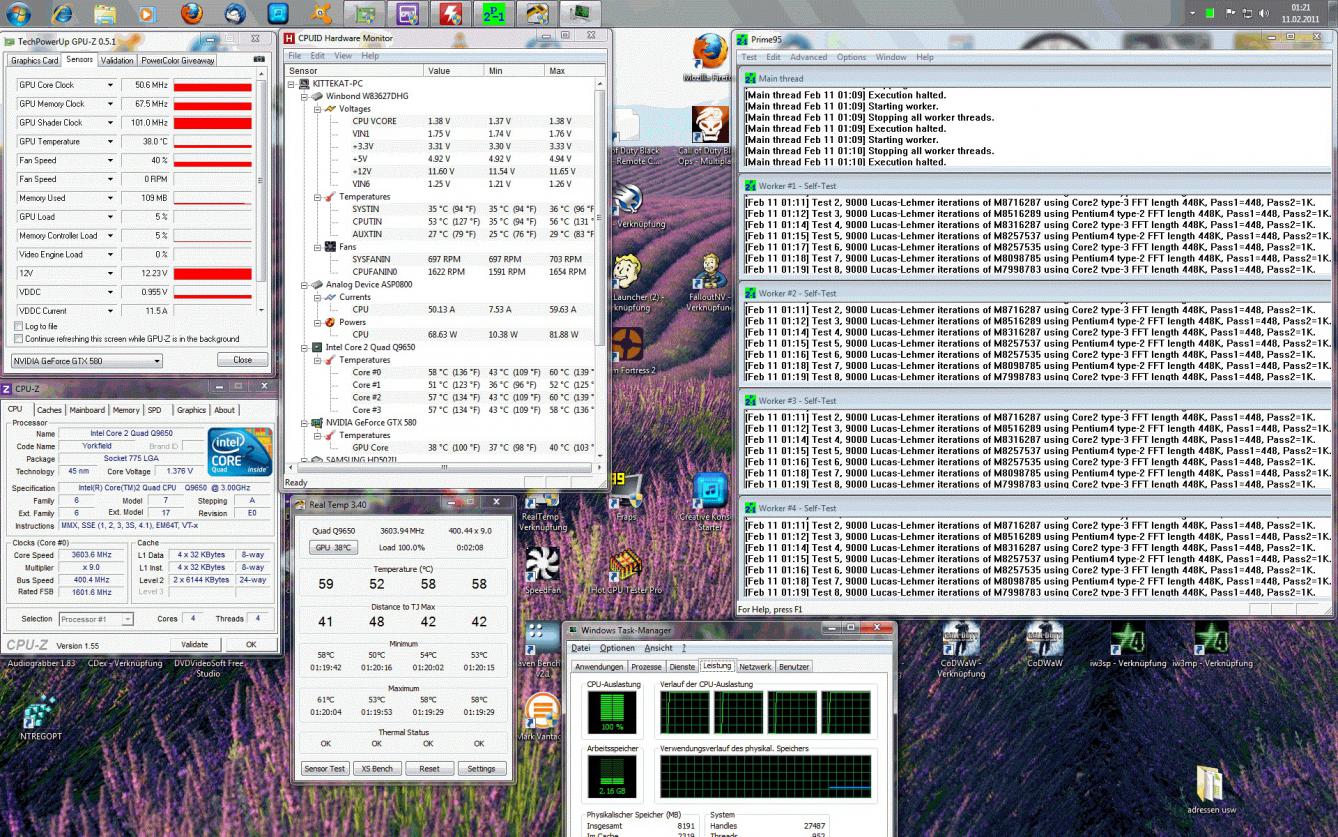The height and width of the screenshot is (837, 1338).
Task: Open Thunderbird mail from the taskbar
Action: (235, 13)
